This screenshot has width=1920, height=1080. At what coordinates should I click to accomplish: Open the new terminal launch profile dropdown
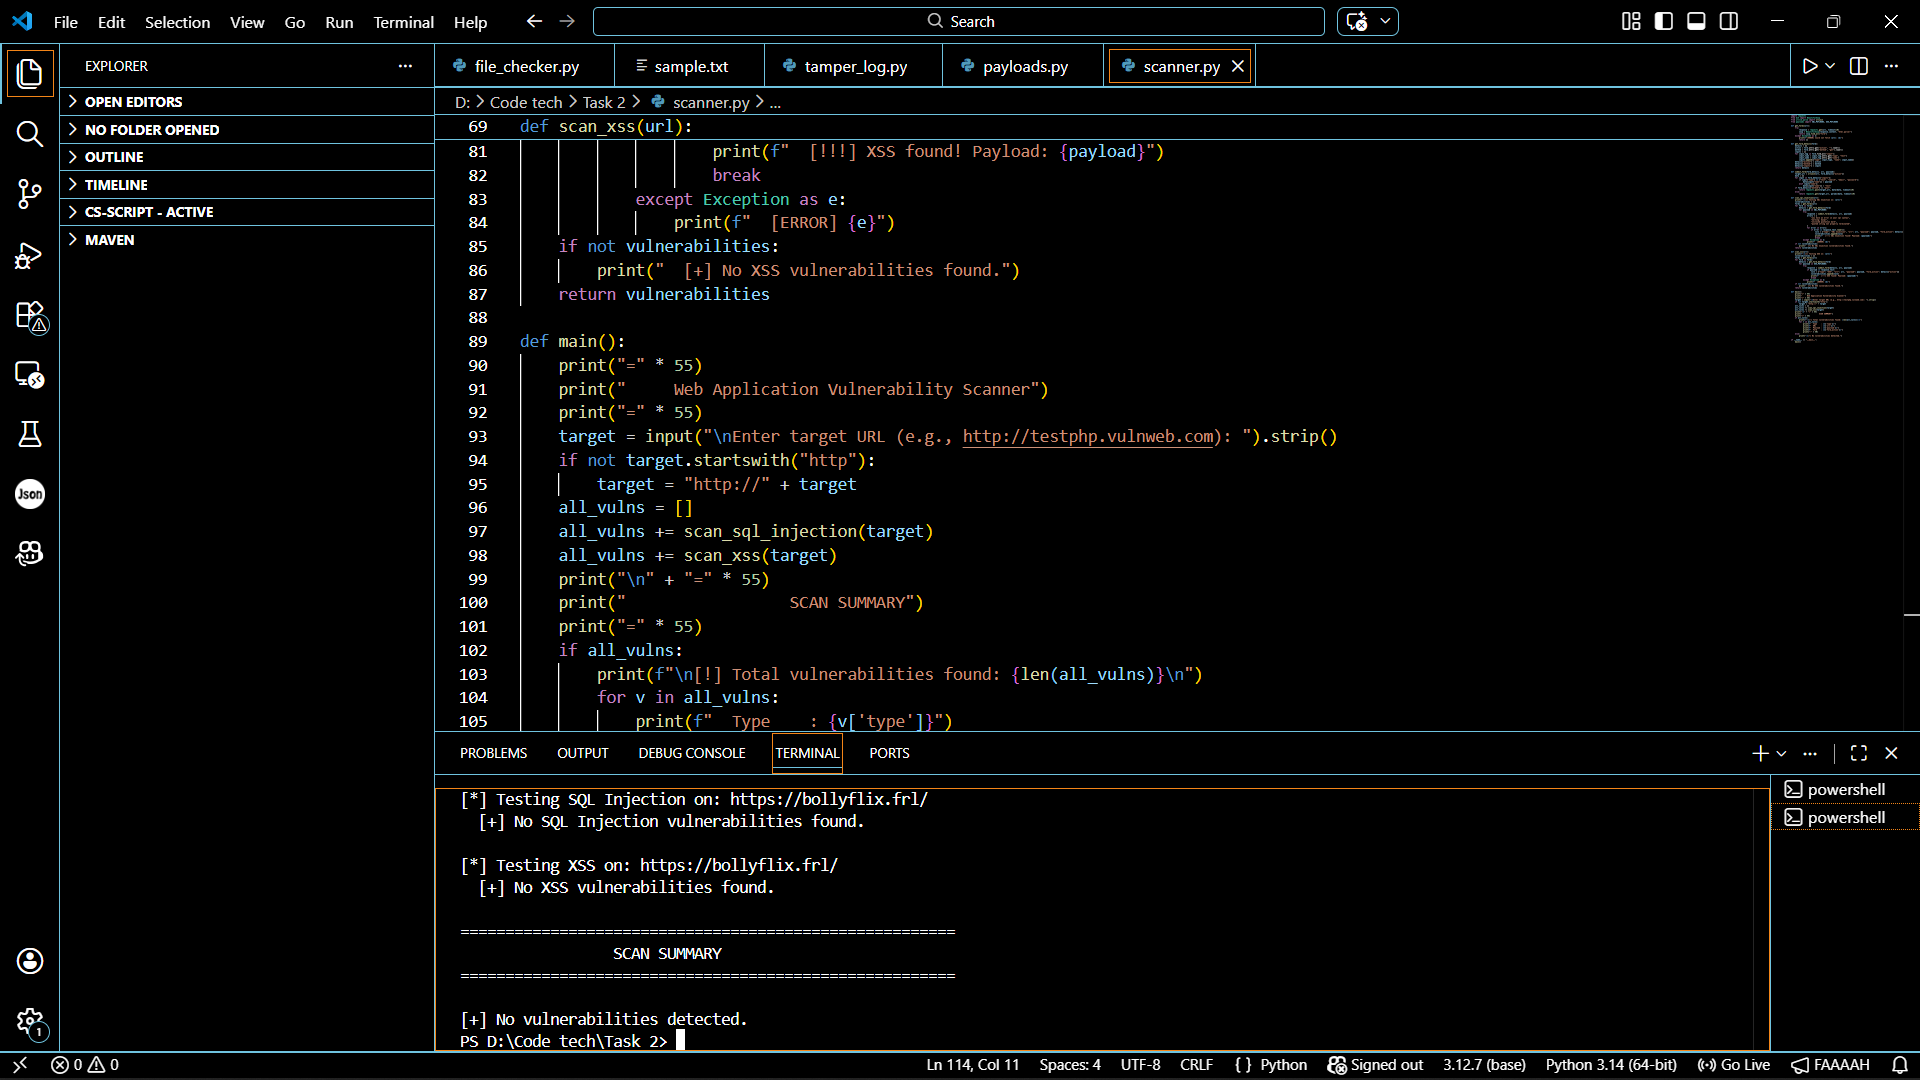(1782, 754)
